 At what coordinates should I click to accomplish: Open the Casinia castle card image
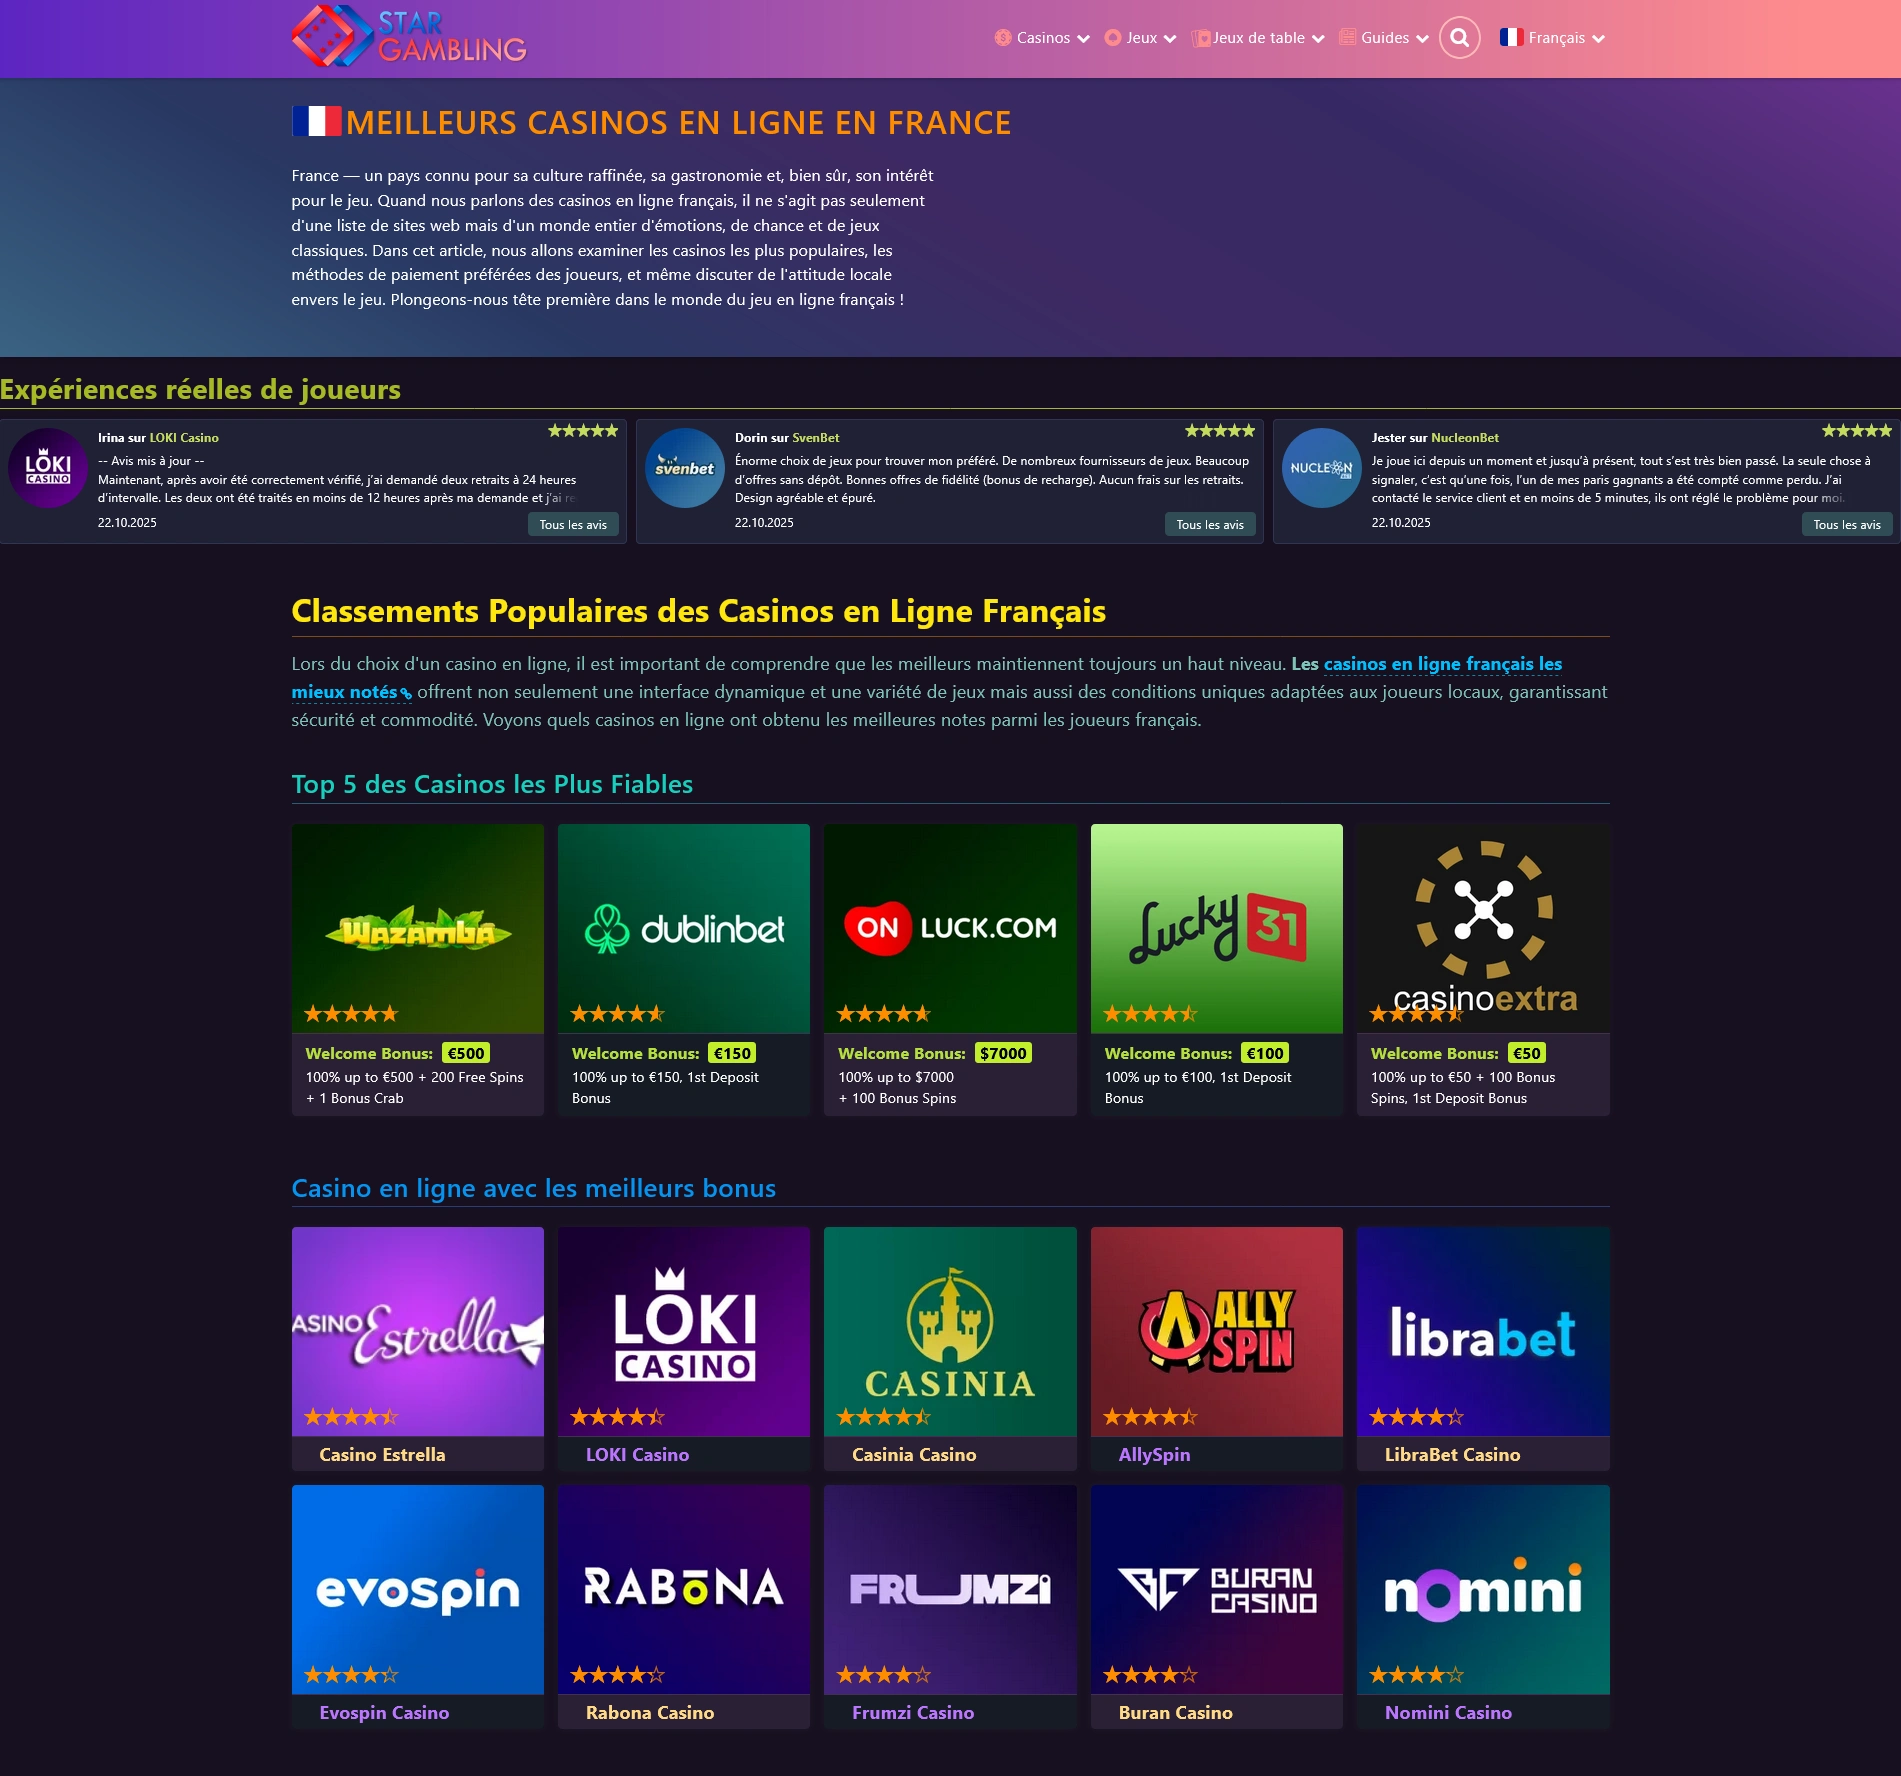950,1331
